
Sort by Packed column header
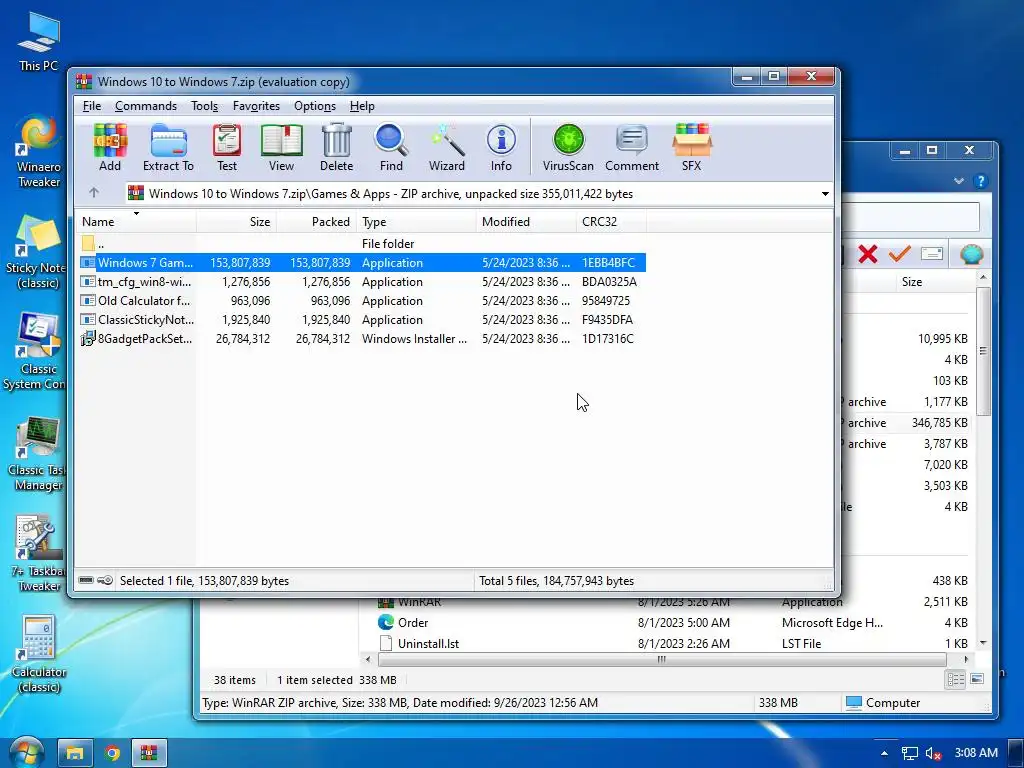tap(316, 221)
